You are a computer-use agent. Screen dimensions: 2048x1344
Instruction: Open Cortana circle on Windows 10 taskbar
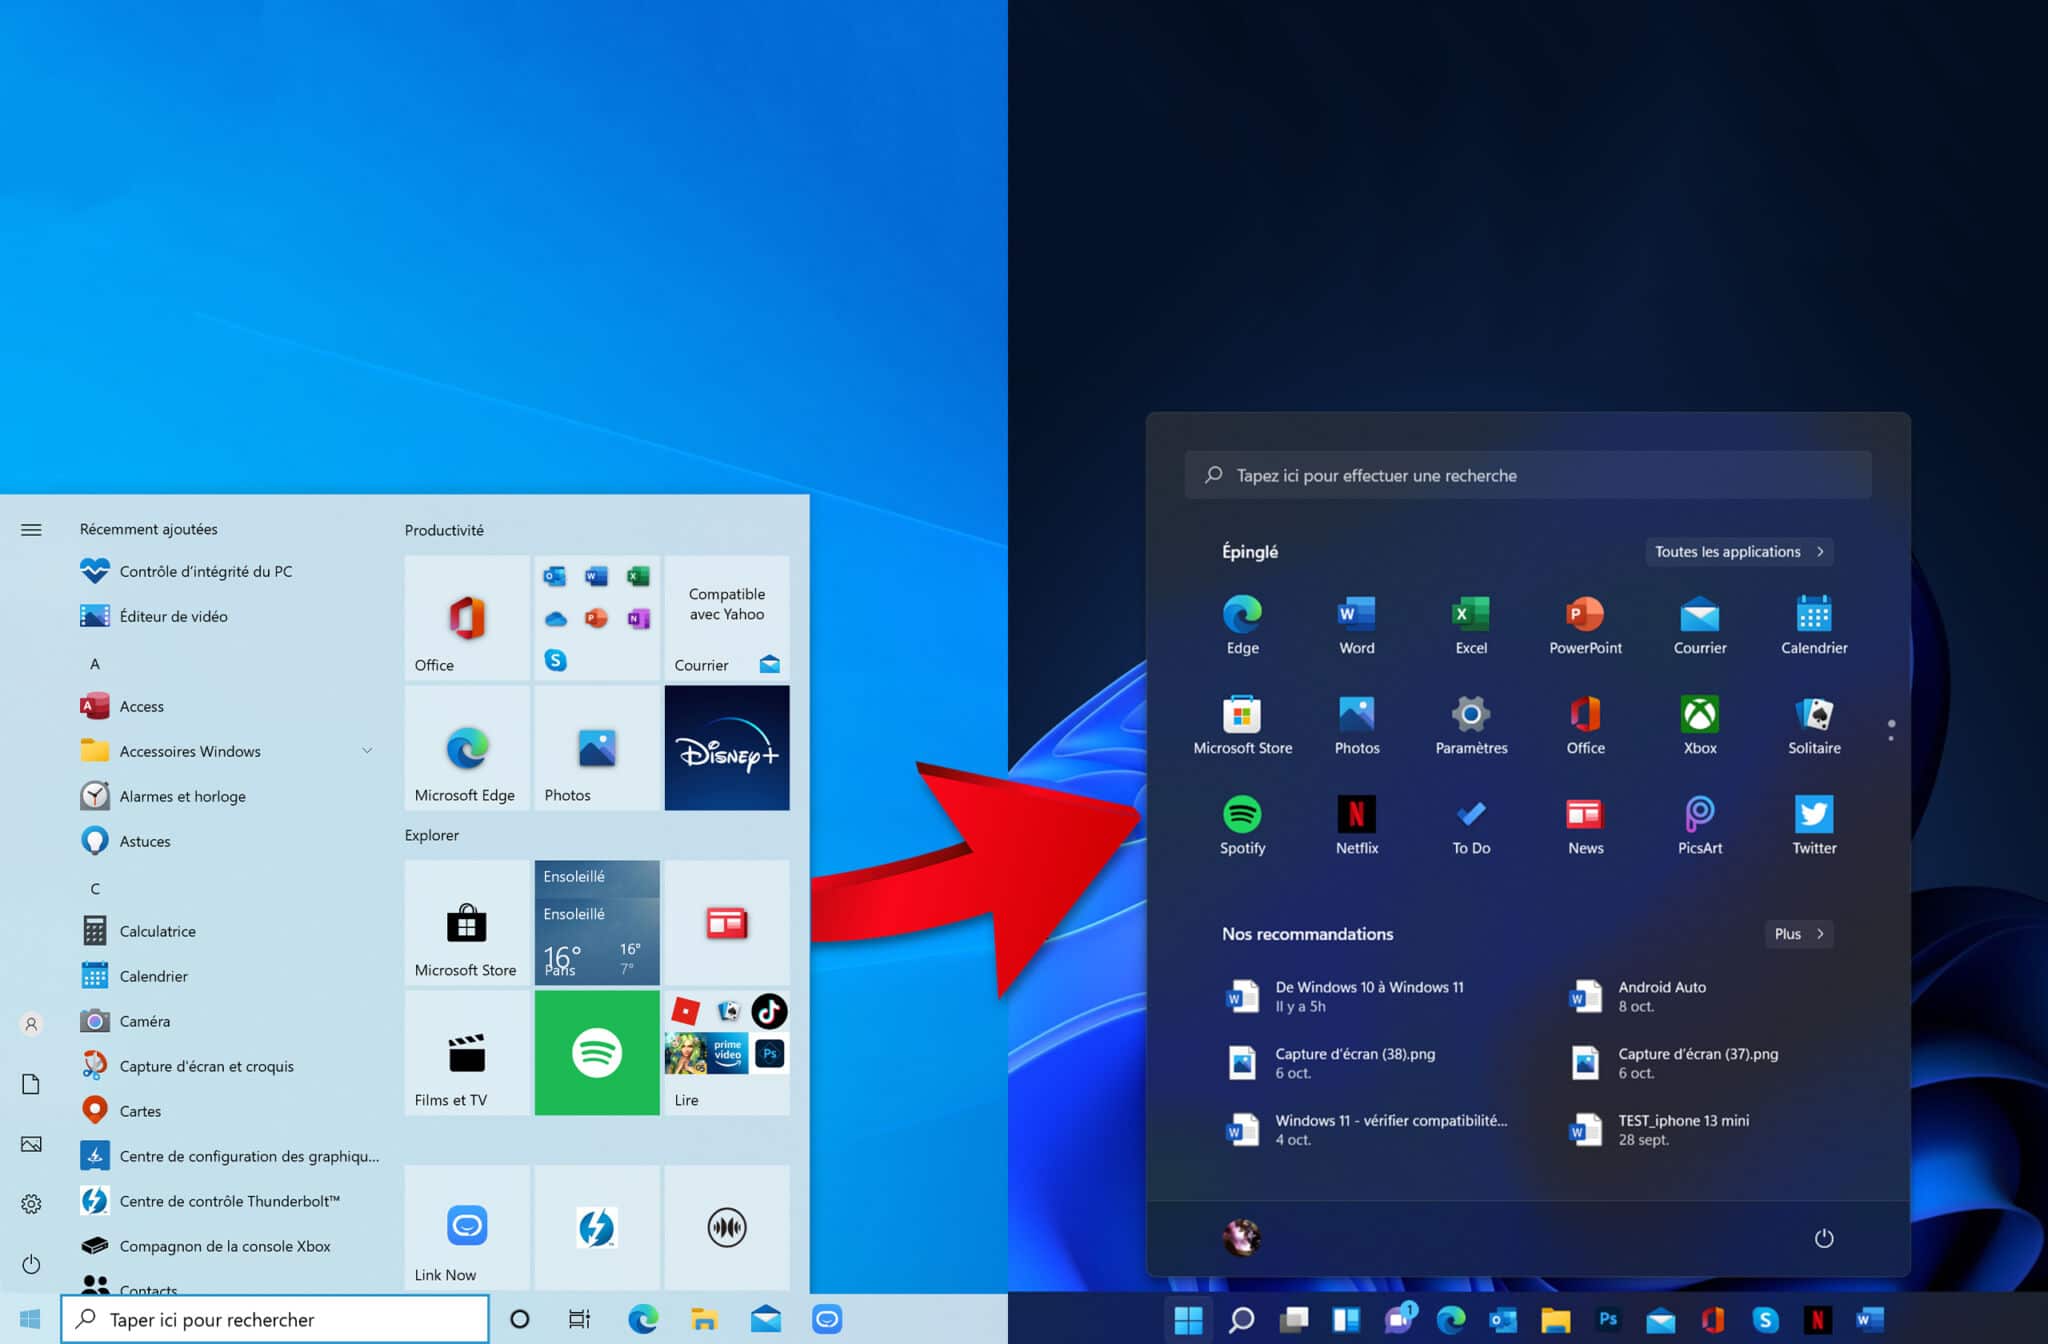519,1319
